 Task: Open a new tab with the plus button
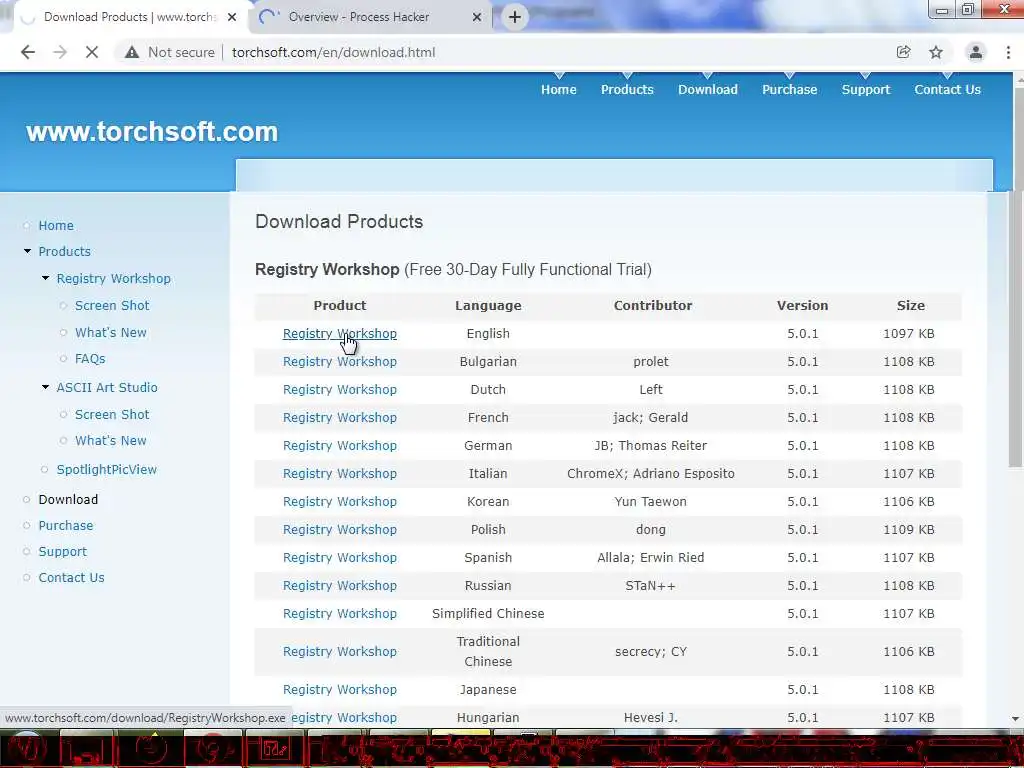click(515, 17)
